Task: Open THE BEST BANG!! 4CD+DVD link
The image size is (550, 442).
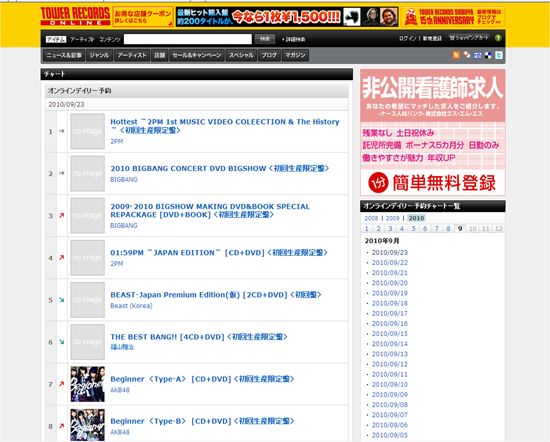Action: [x=199, y=337]
